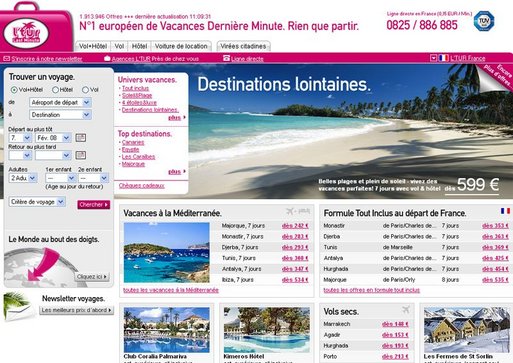Open the return day dropdown

20,155
